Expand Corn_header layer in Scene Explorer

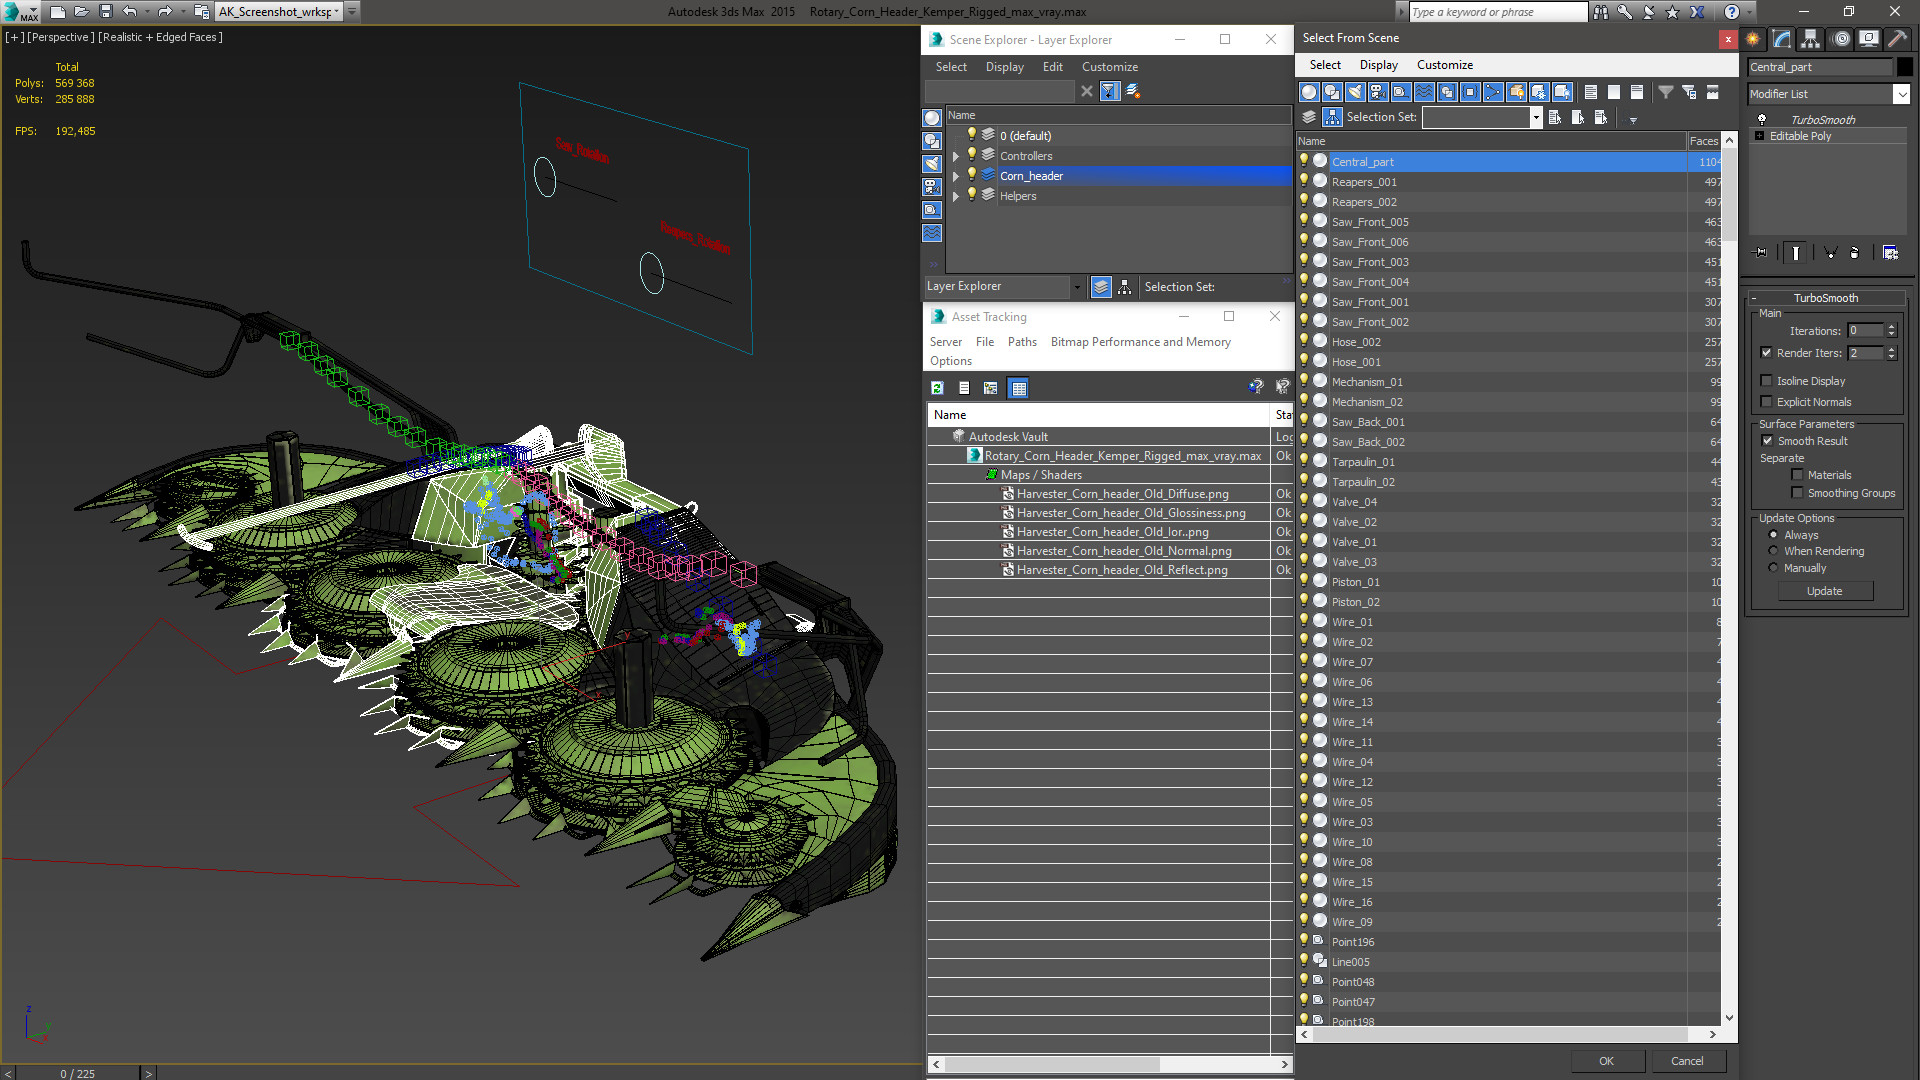point(955,176)
